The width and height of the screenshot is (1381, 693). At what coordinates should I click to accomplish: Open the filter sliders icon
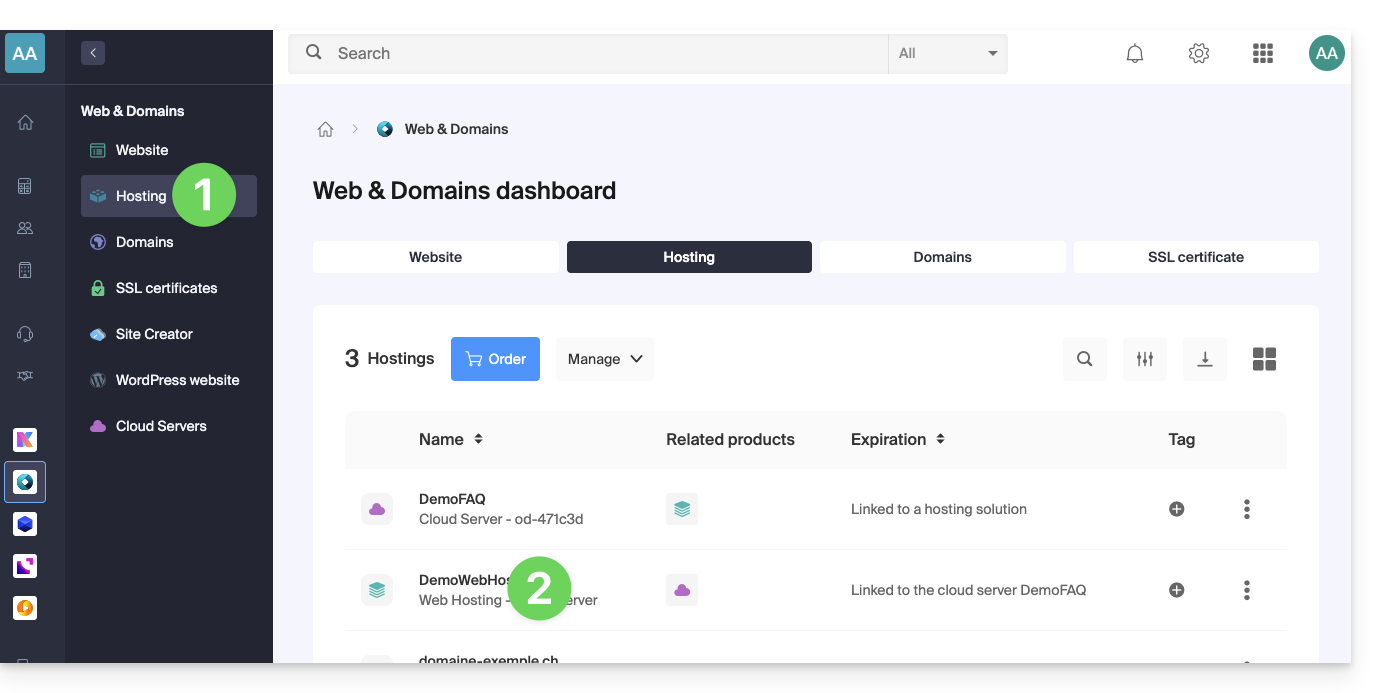1145,359
